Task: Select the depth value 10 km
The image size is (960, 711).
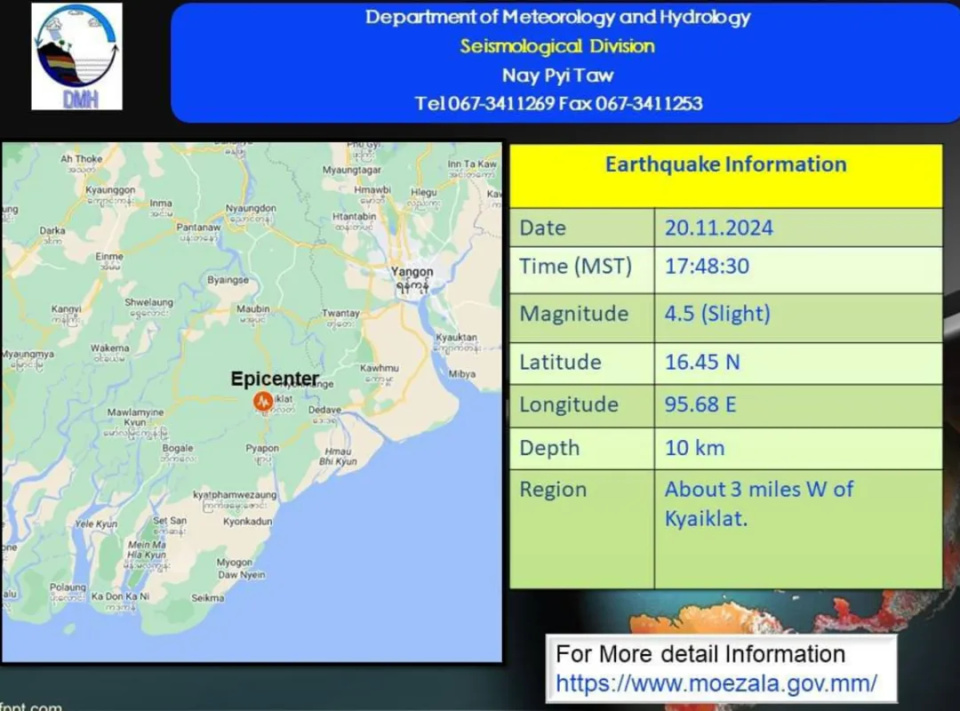Action: [695, 448]
